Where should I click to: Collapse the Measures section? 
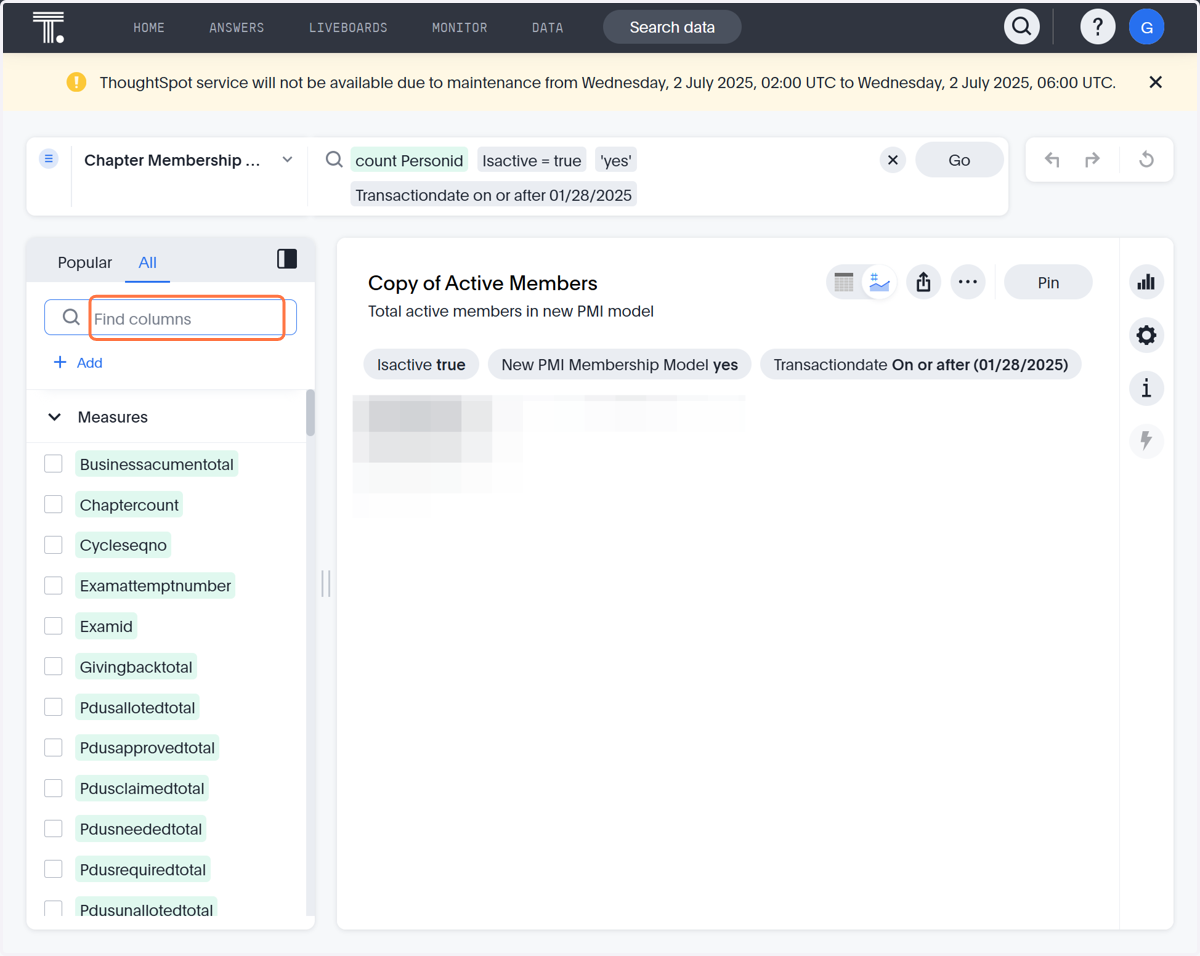[55, 417]
